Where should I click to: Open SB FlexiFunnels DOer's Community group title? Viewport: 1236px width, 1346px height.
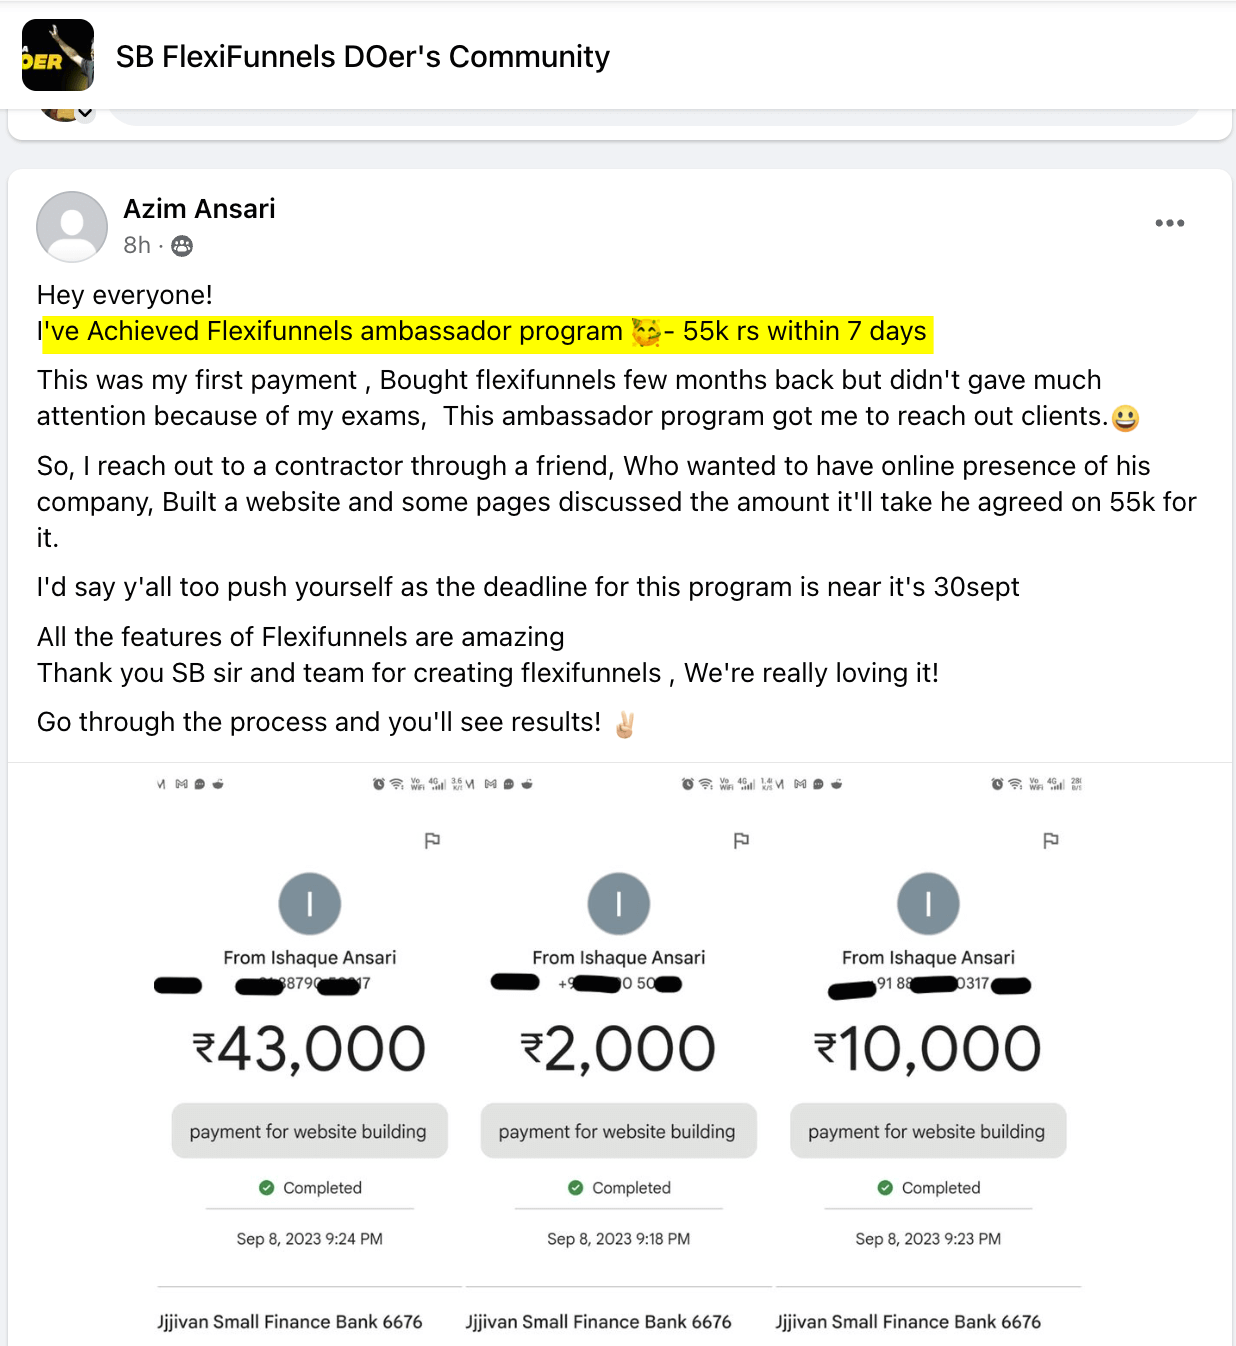click(362, 57)
